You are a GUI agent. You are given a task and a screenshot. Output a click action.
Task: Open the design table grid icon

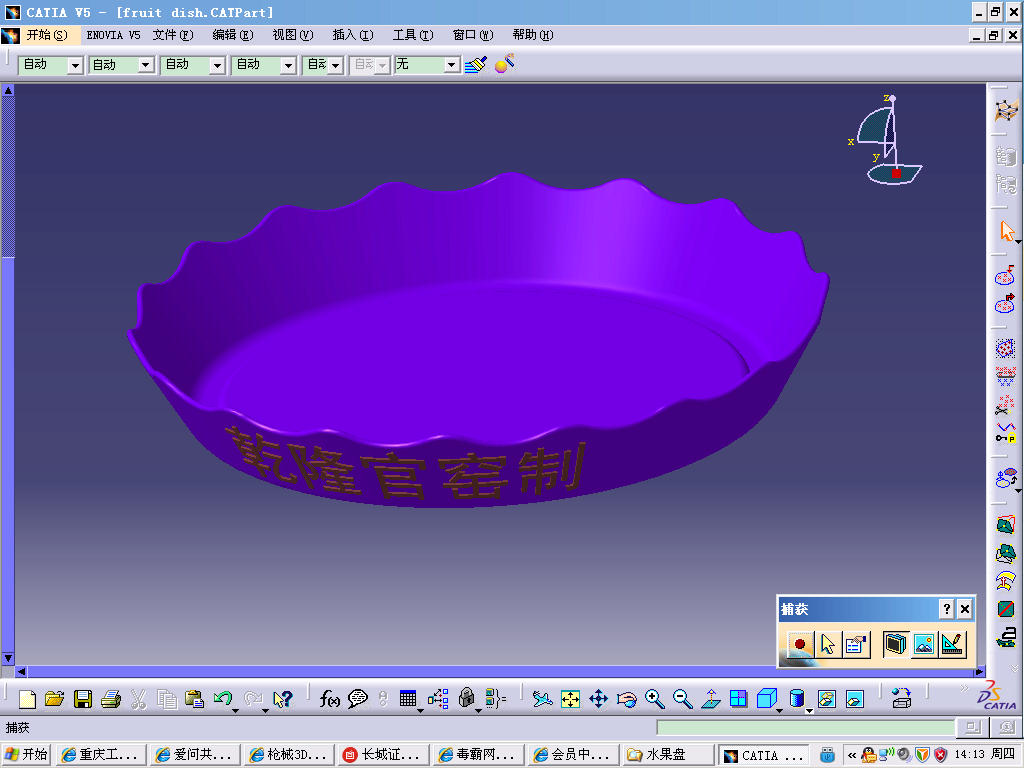pyautogui.click(x=408, y=699)
